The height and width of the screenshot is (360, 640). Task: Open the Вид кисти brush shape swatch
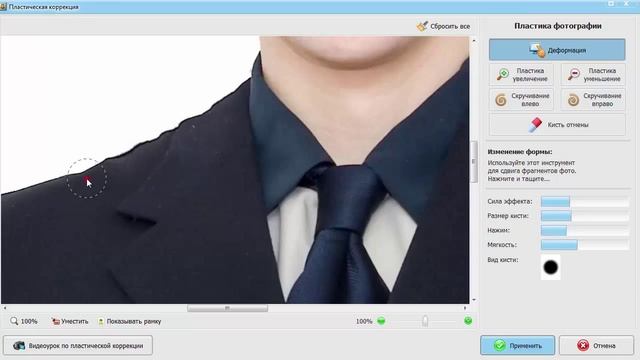click(x=551, y=267)
